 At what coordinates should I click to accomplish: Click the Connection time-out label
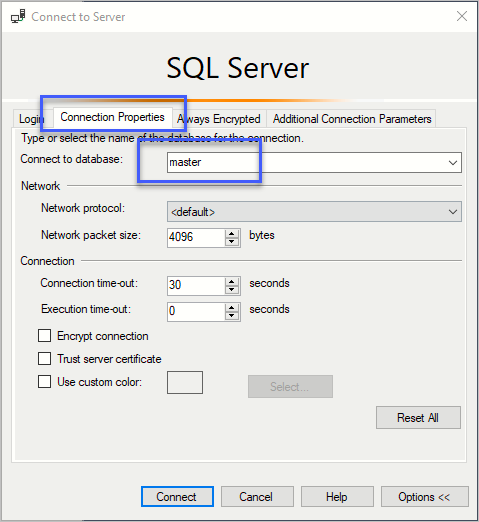[89, 283]
